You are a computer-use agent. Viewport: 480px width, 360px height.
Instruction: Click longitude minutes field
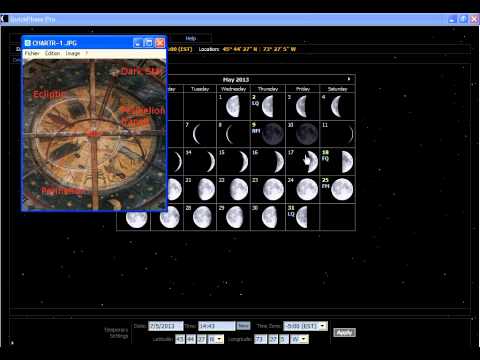click(273, 339)
